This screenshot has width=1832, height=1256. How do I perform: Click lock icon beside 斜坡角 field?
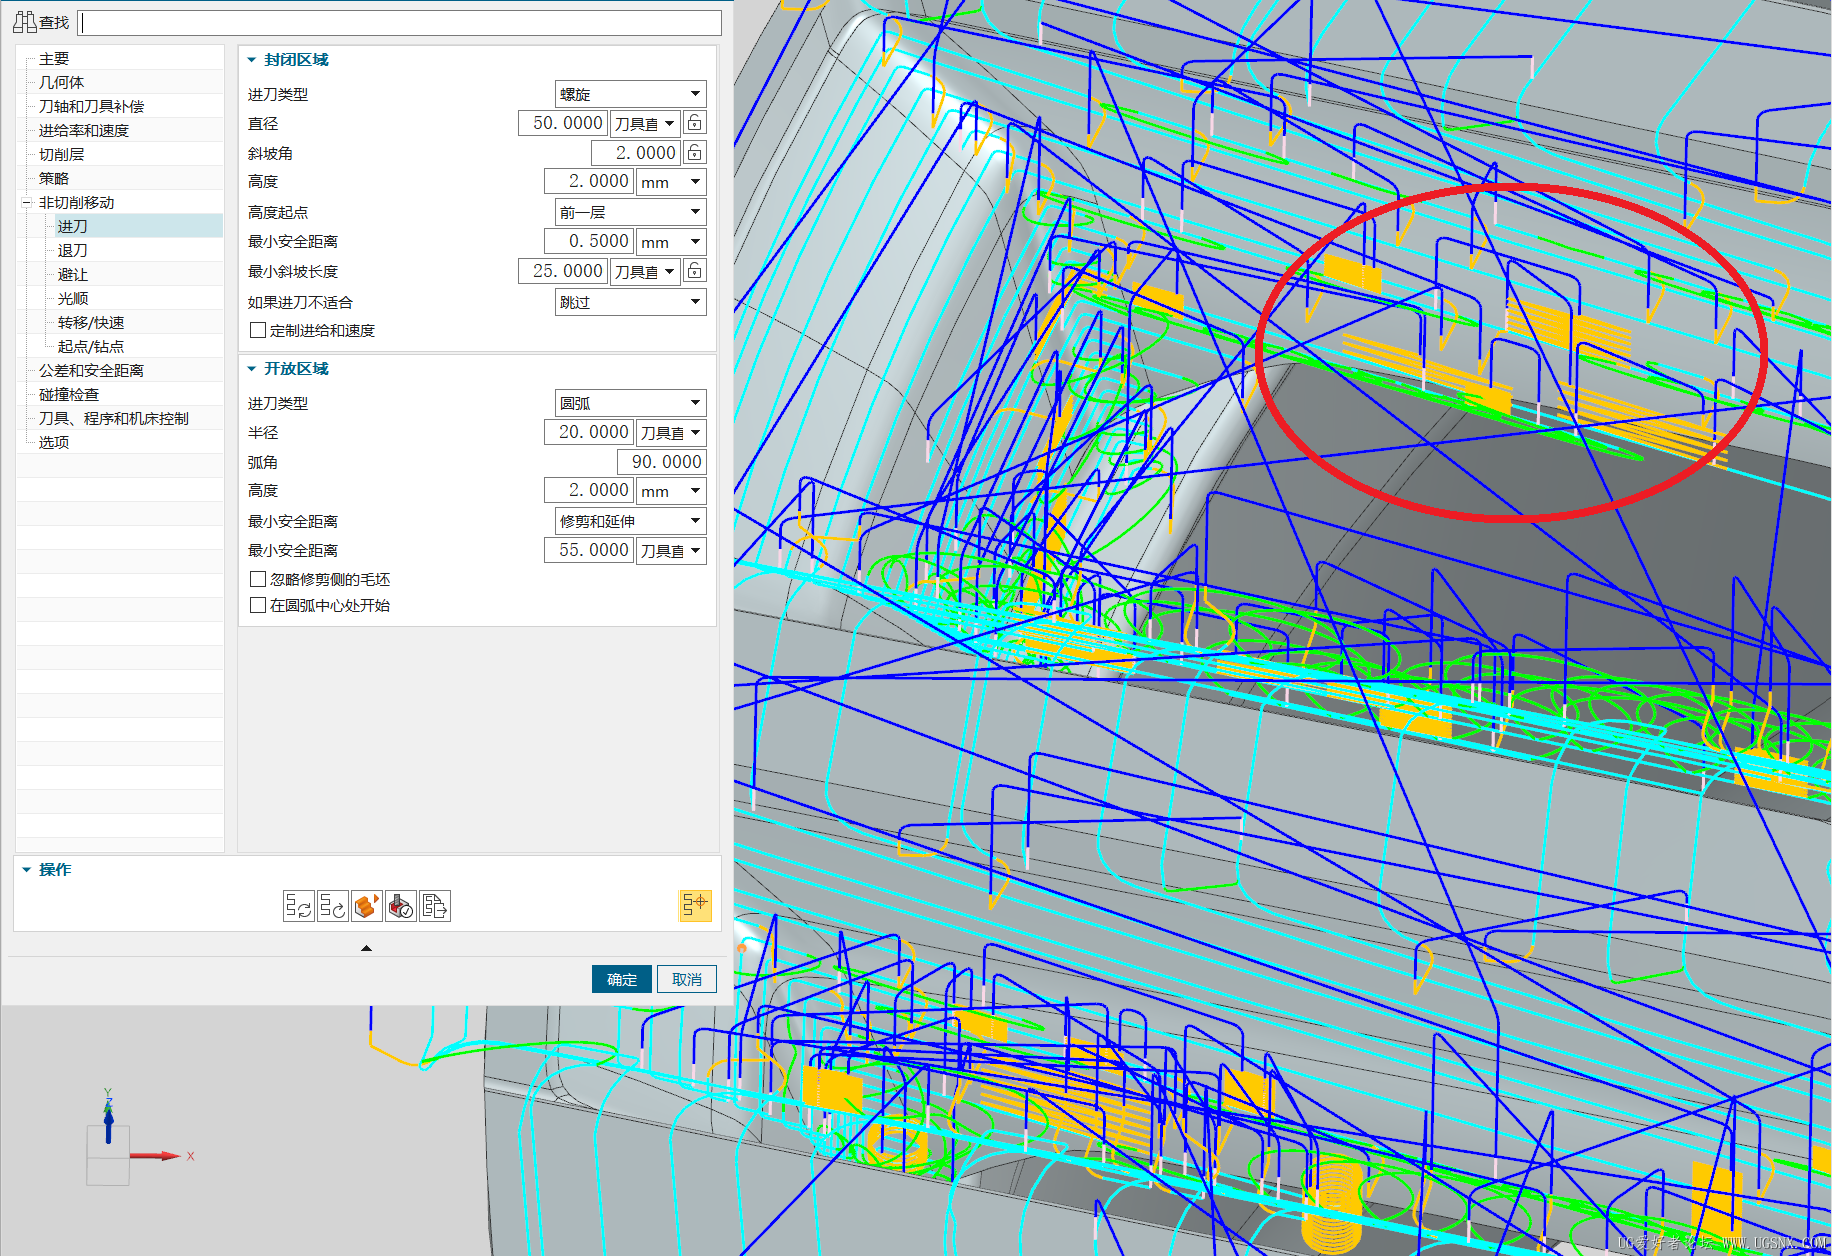[695, 153]
